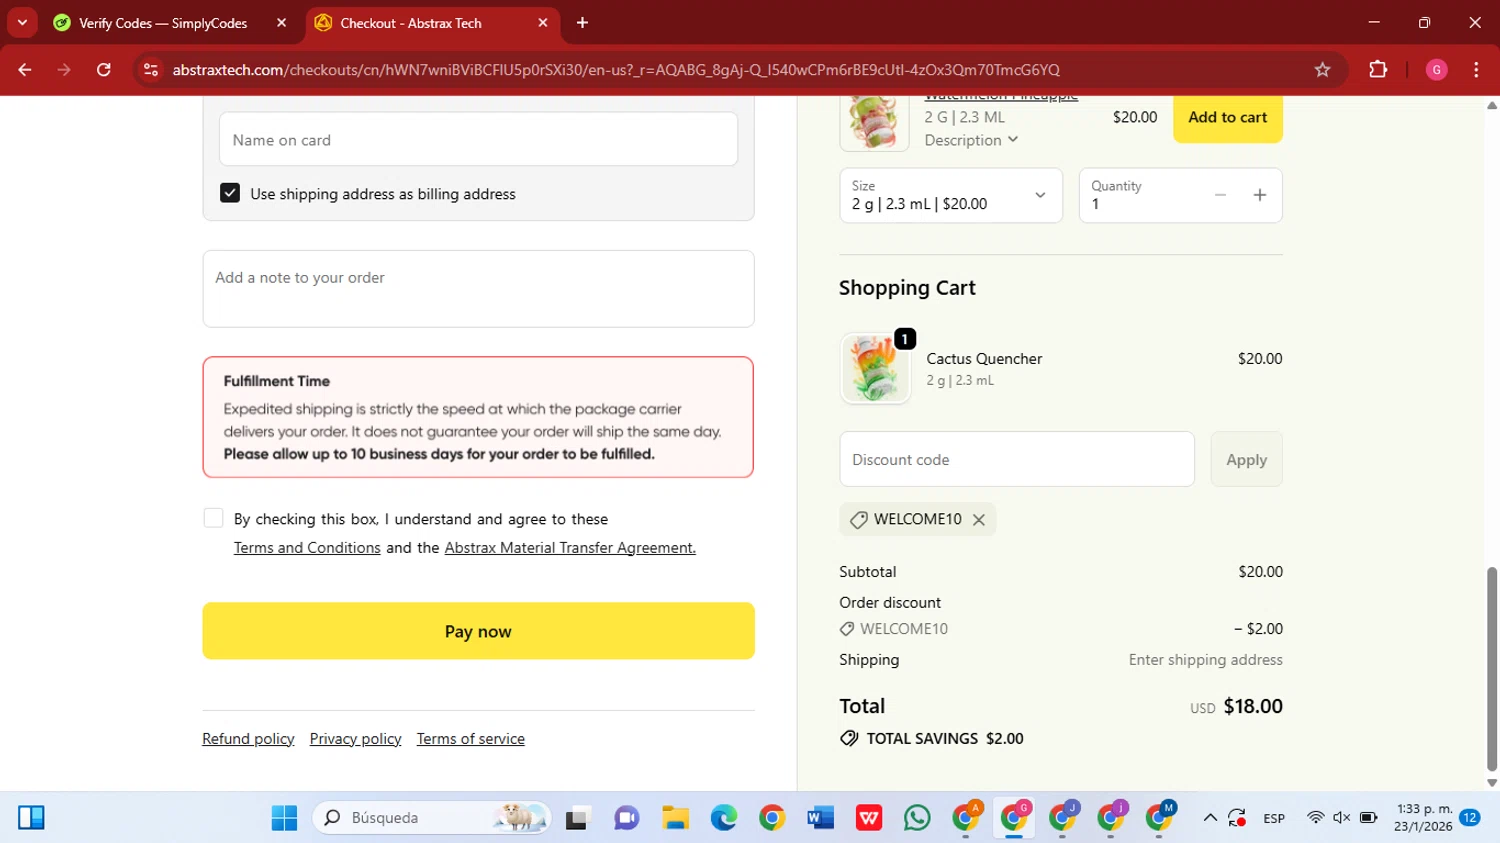Go back to the previous page
The height and width of the screenshot is (843, 1500).
pyautogui.click(x=25, y=70)
